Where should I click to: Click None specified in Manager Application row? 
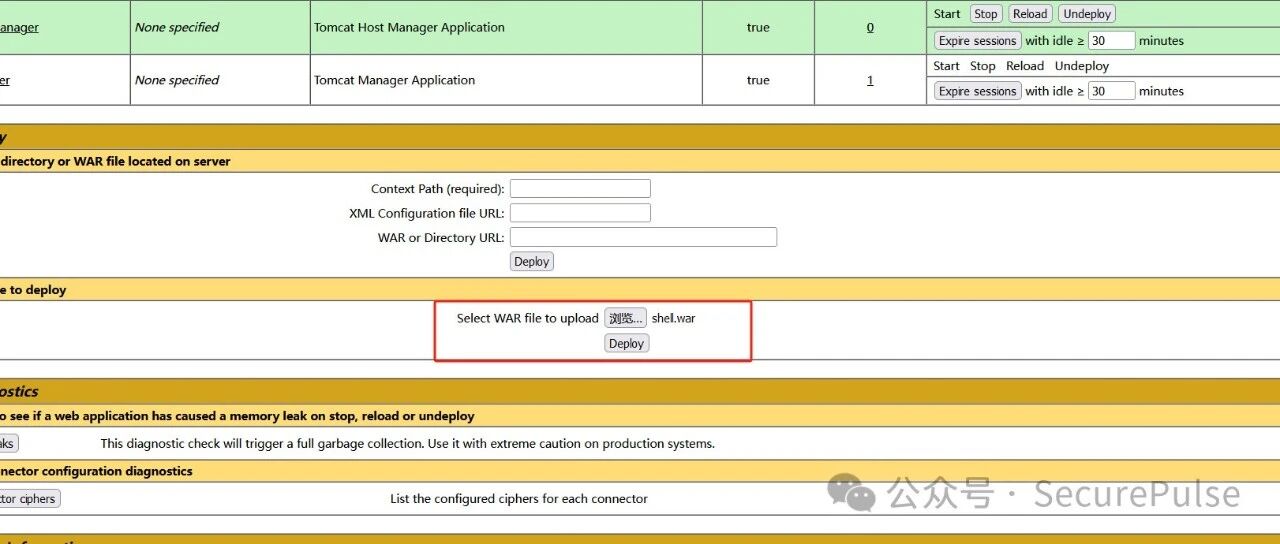tap(177, 80)
